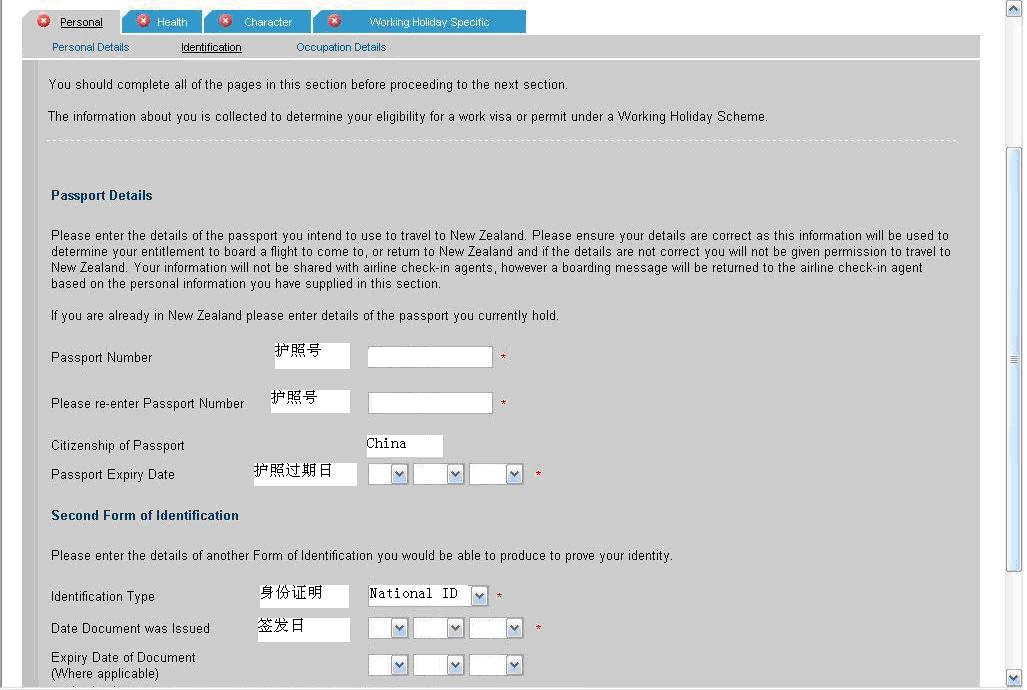The width and height of the screenshot is (1027, 690).
Task: Open the Occupation Details link
Action: click(x=341, y=47)
